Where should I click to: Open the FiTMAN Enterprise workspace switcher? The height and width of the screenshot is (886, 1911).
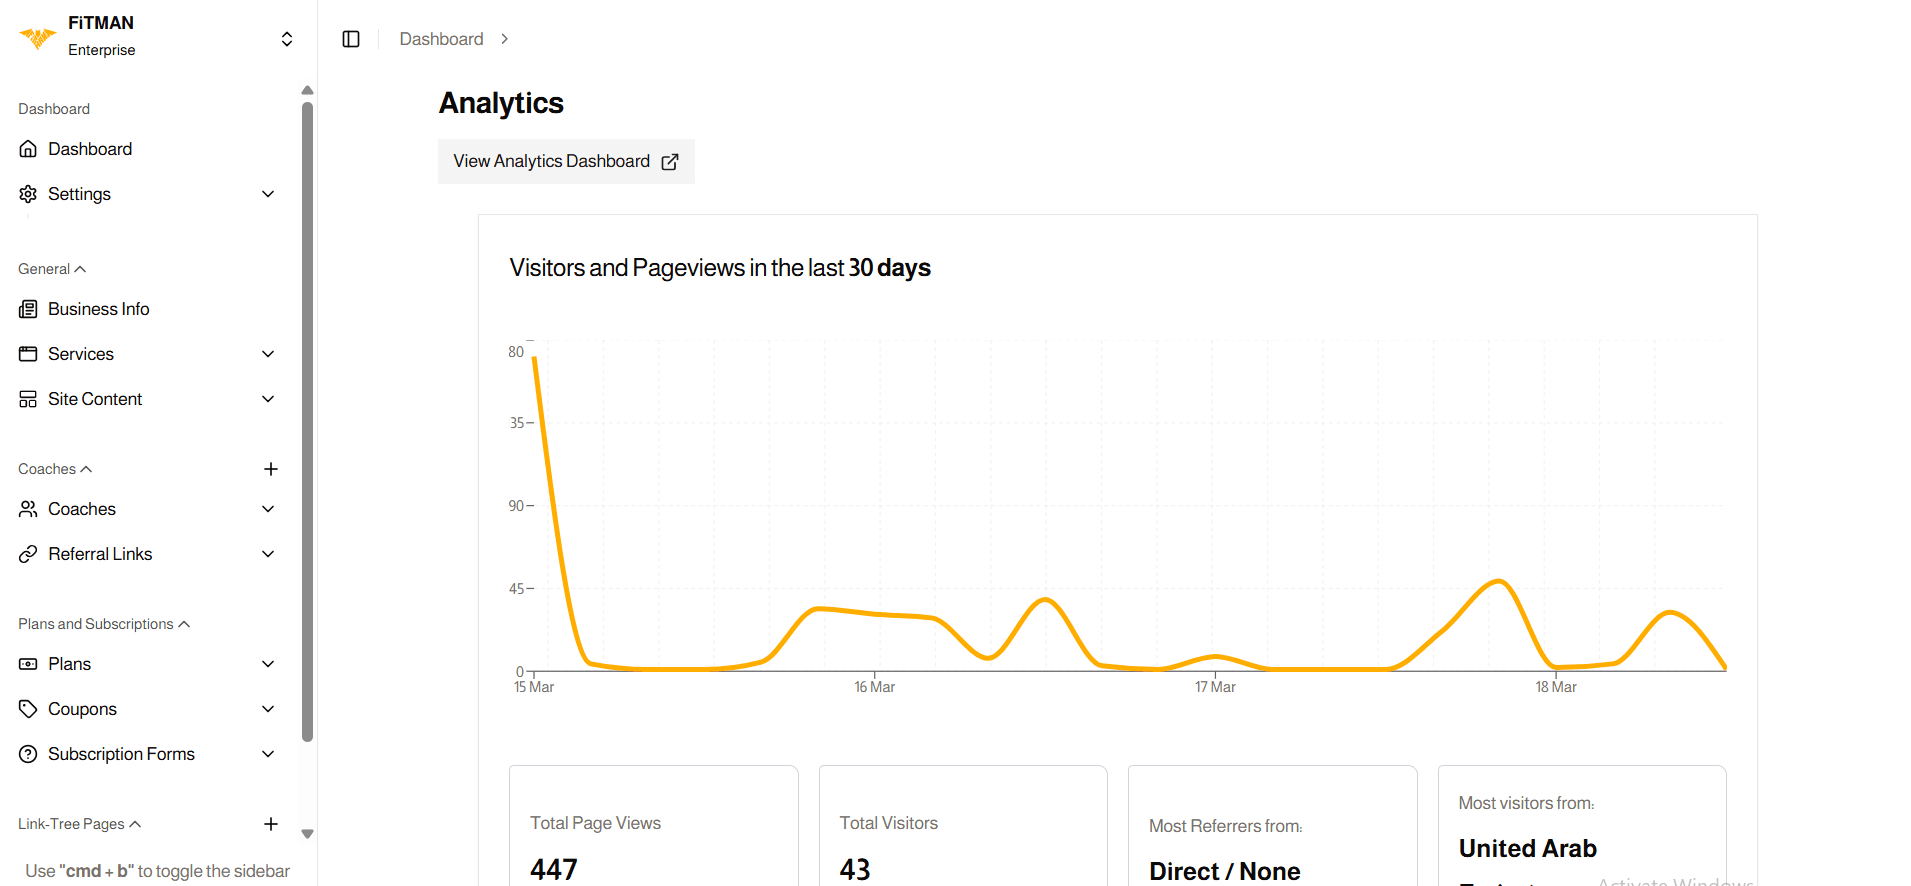(x=286, y=39)
